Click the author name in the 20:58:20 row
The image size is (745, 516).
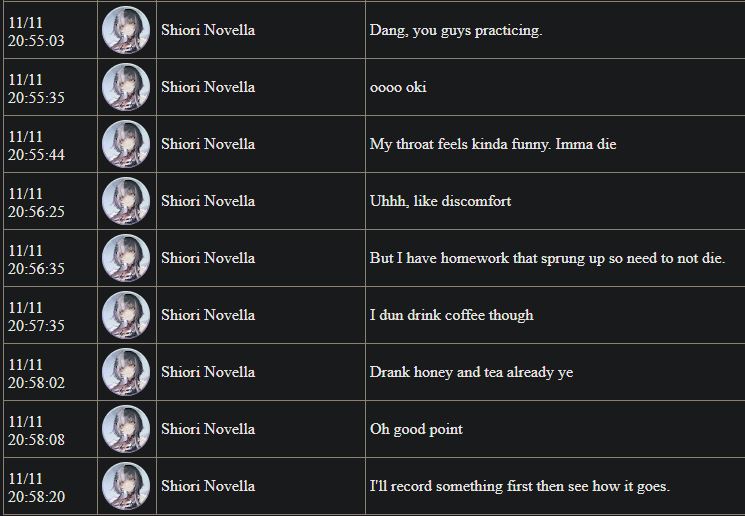click(208, 486)
